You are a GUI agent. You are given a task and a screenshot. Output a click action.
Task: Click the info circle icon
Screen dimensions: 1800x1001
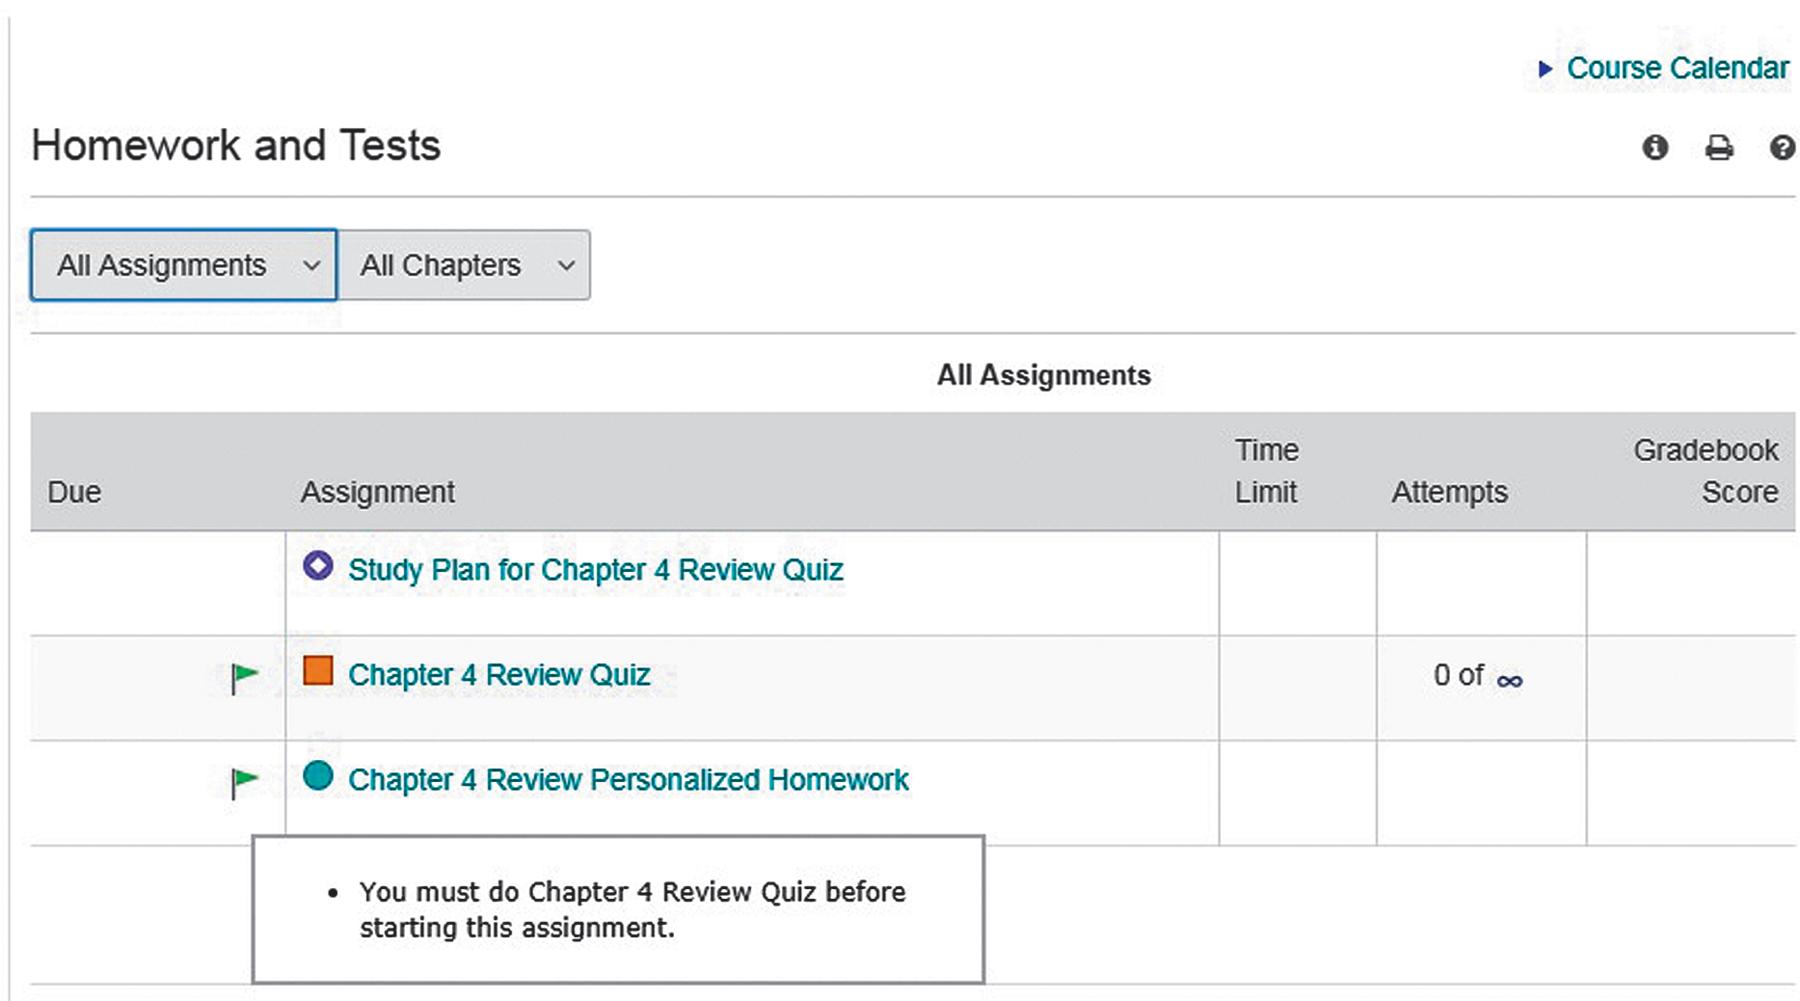pyautogui.click(x=1655, y=148)
